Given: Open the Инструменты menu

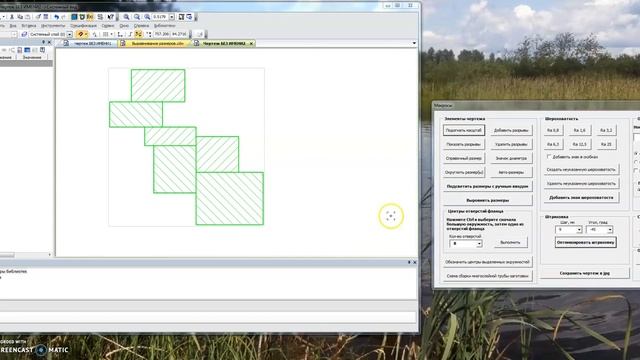Looking at the screenshot, I should click(x=53, y=26).
